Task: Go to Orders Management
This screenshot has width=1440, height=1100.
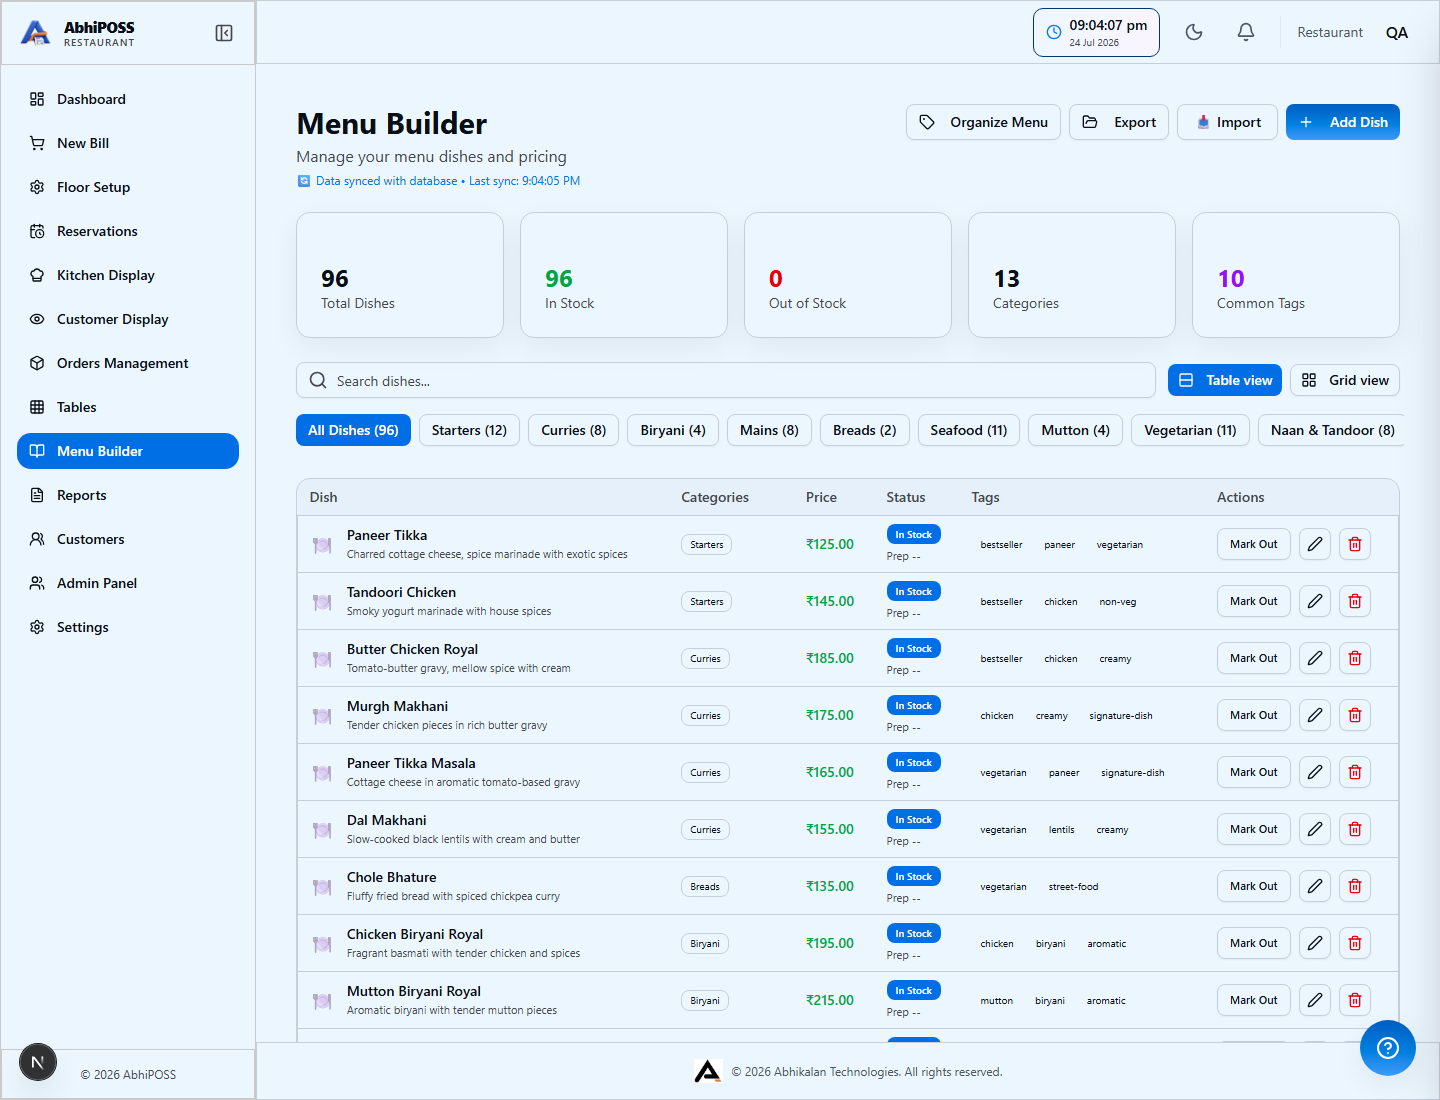Action: pos(128,363)
